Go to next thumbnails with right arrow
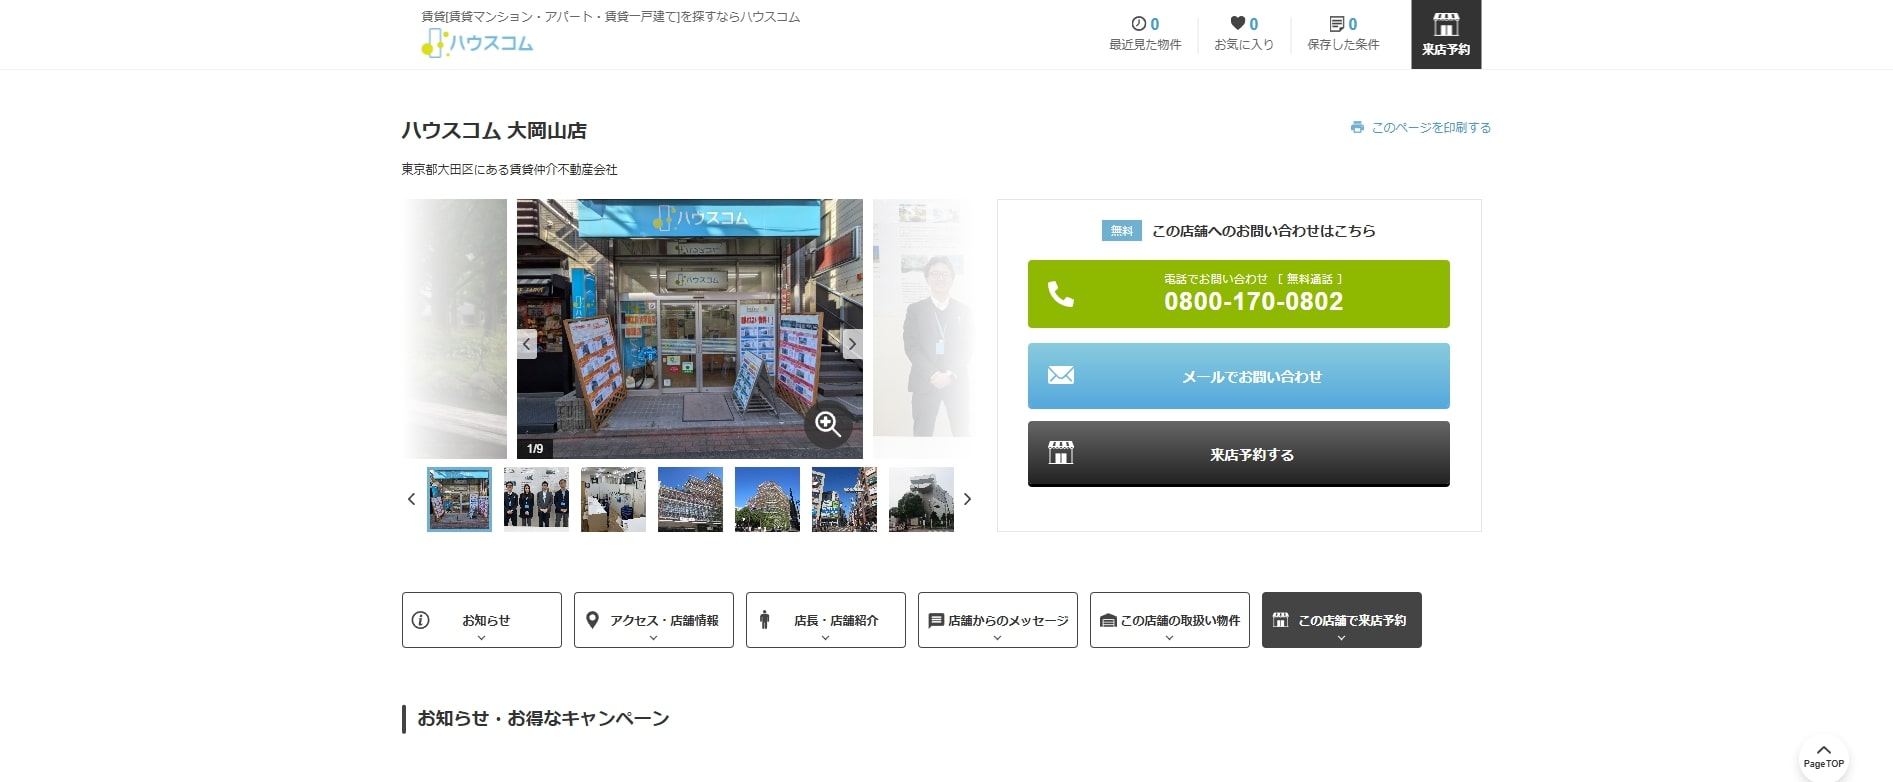This screenshot has width=1893, height=782. [967, 499]
